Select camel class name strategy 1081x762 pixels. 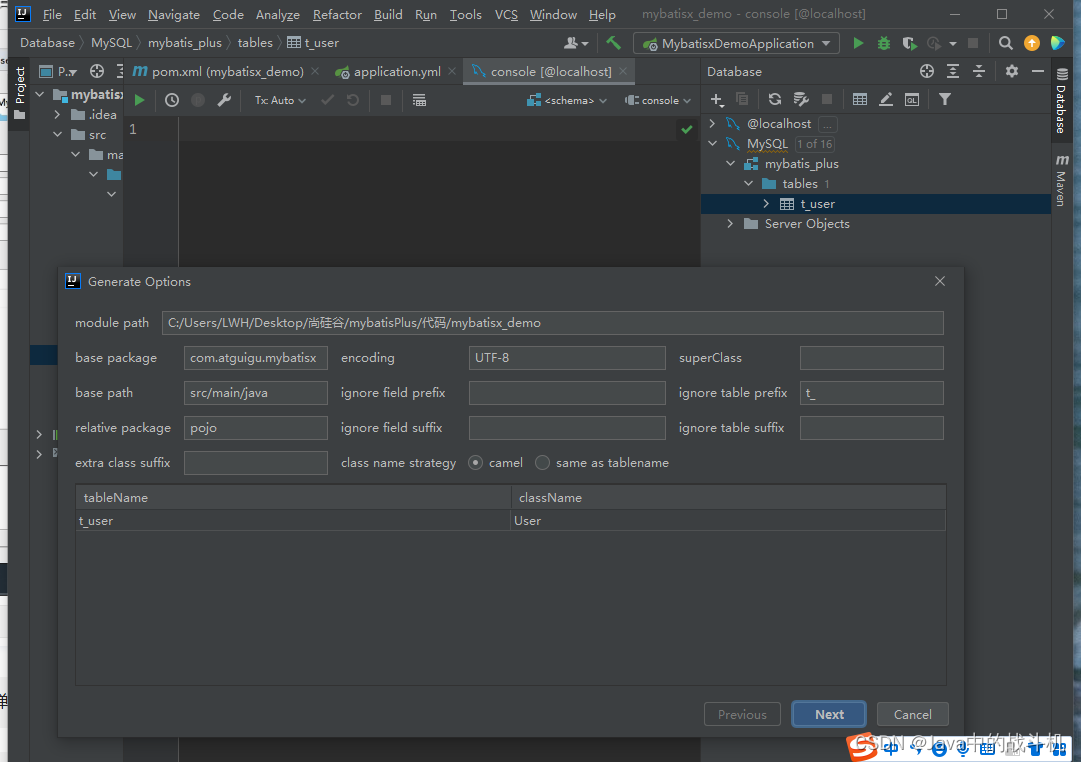pyautogui.click(x=475, y=463)
